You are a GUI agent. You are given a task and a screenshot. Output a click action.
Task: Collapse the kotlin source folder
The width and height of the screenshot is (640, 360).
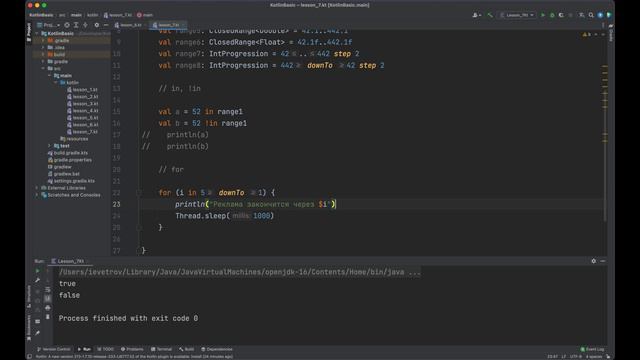click(56, 82)
